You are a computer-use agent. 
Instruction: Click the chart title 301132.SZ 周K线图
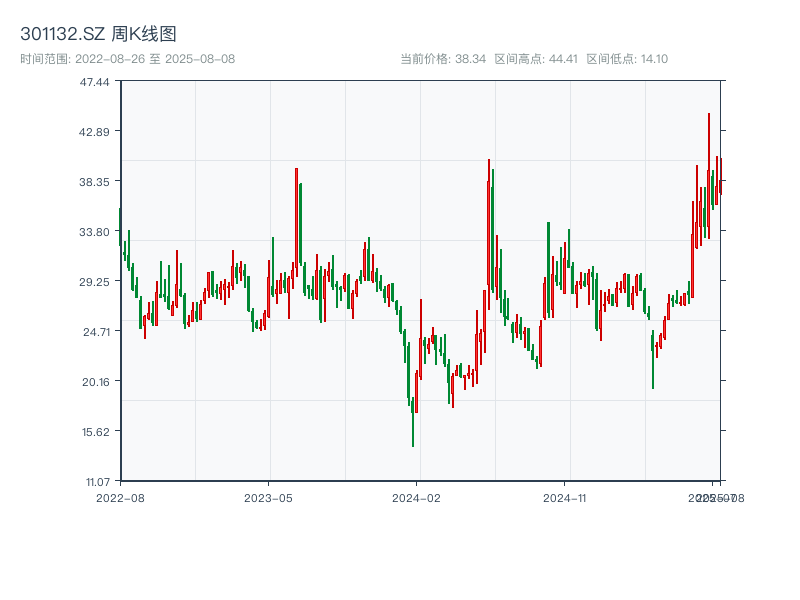click(x=98, y=34)
